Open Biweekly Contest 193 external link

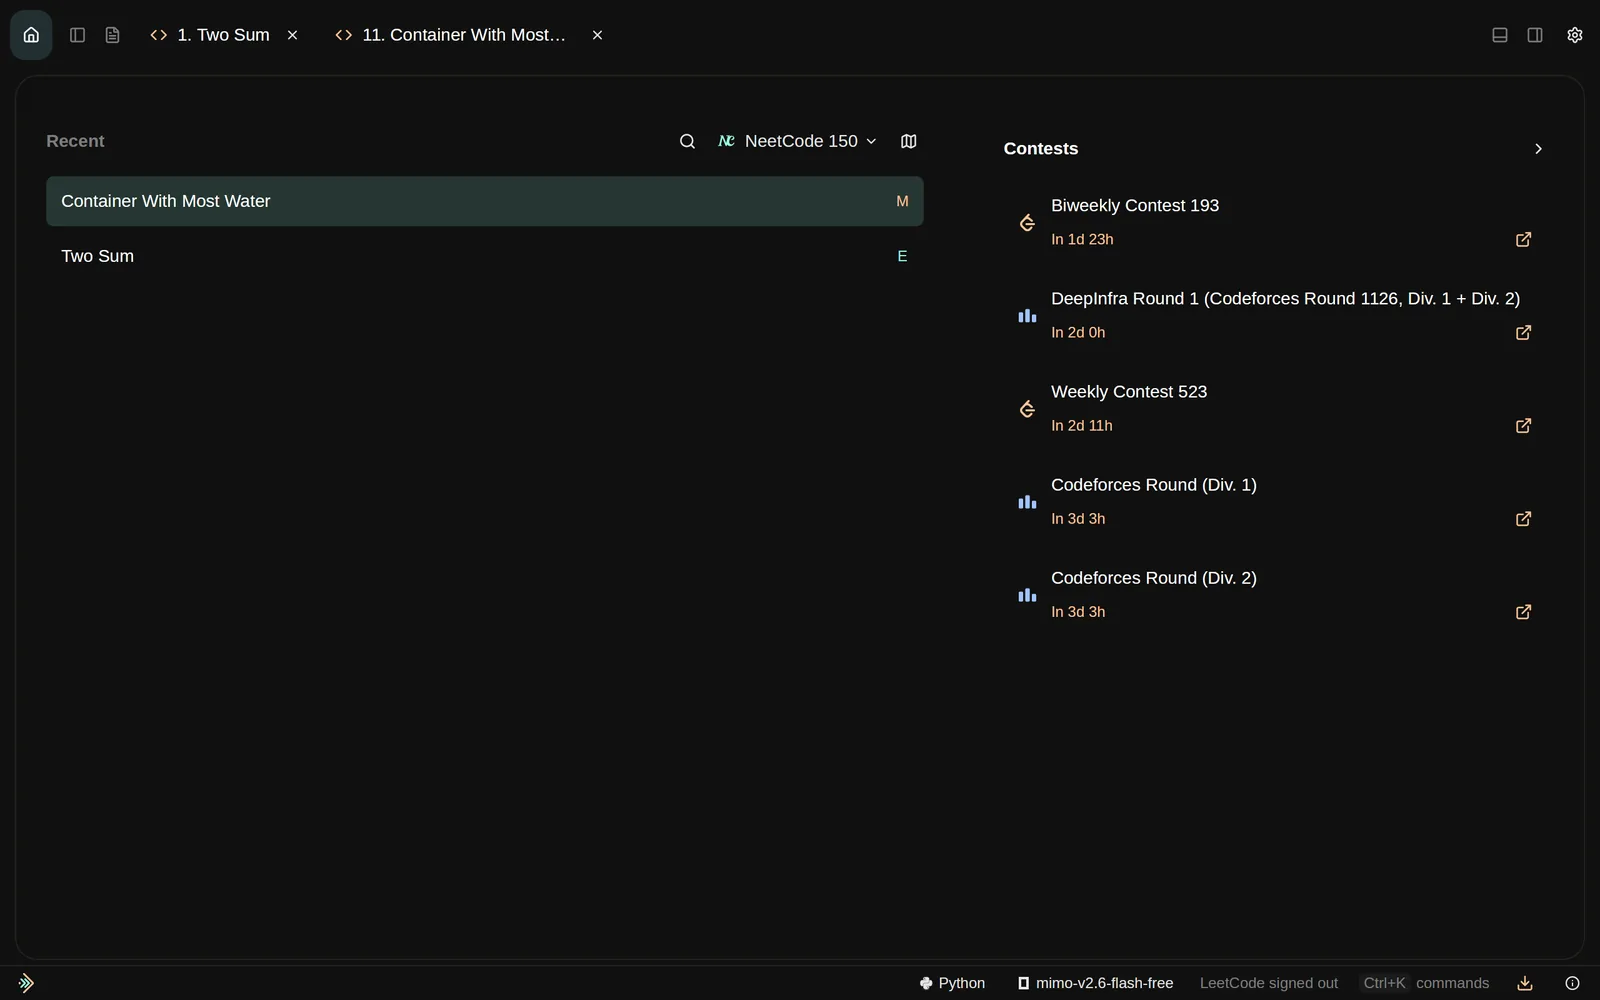click(x=1523, y=240)
